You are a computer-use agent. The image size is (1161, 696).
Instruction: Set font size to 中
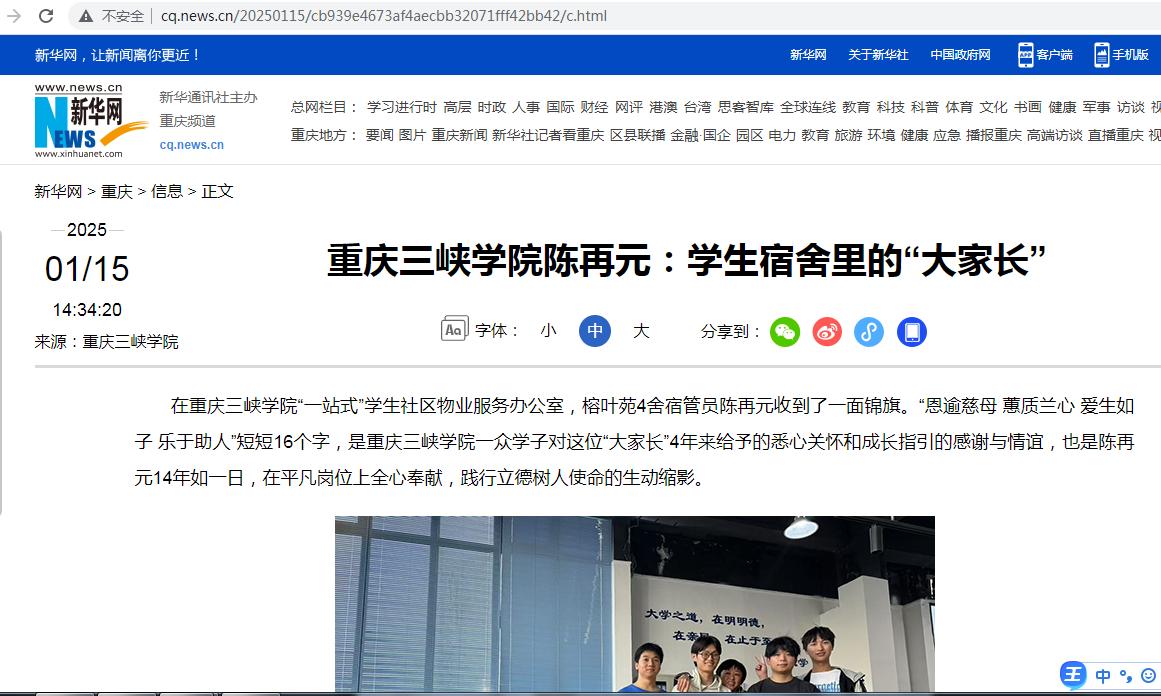coord(595,331)
